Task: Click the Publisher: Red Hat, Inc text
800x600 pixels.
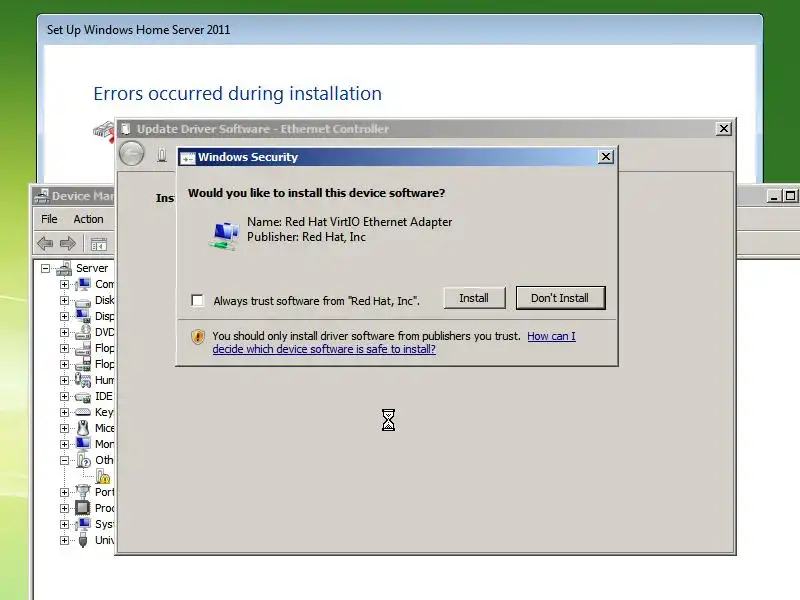Action: pyautogui.click(x=306, y=237)
